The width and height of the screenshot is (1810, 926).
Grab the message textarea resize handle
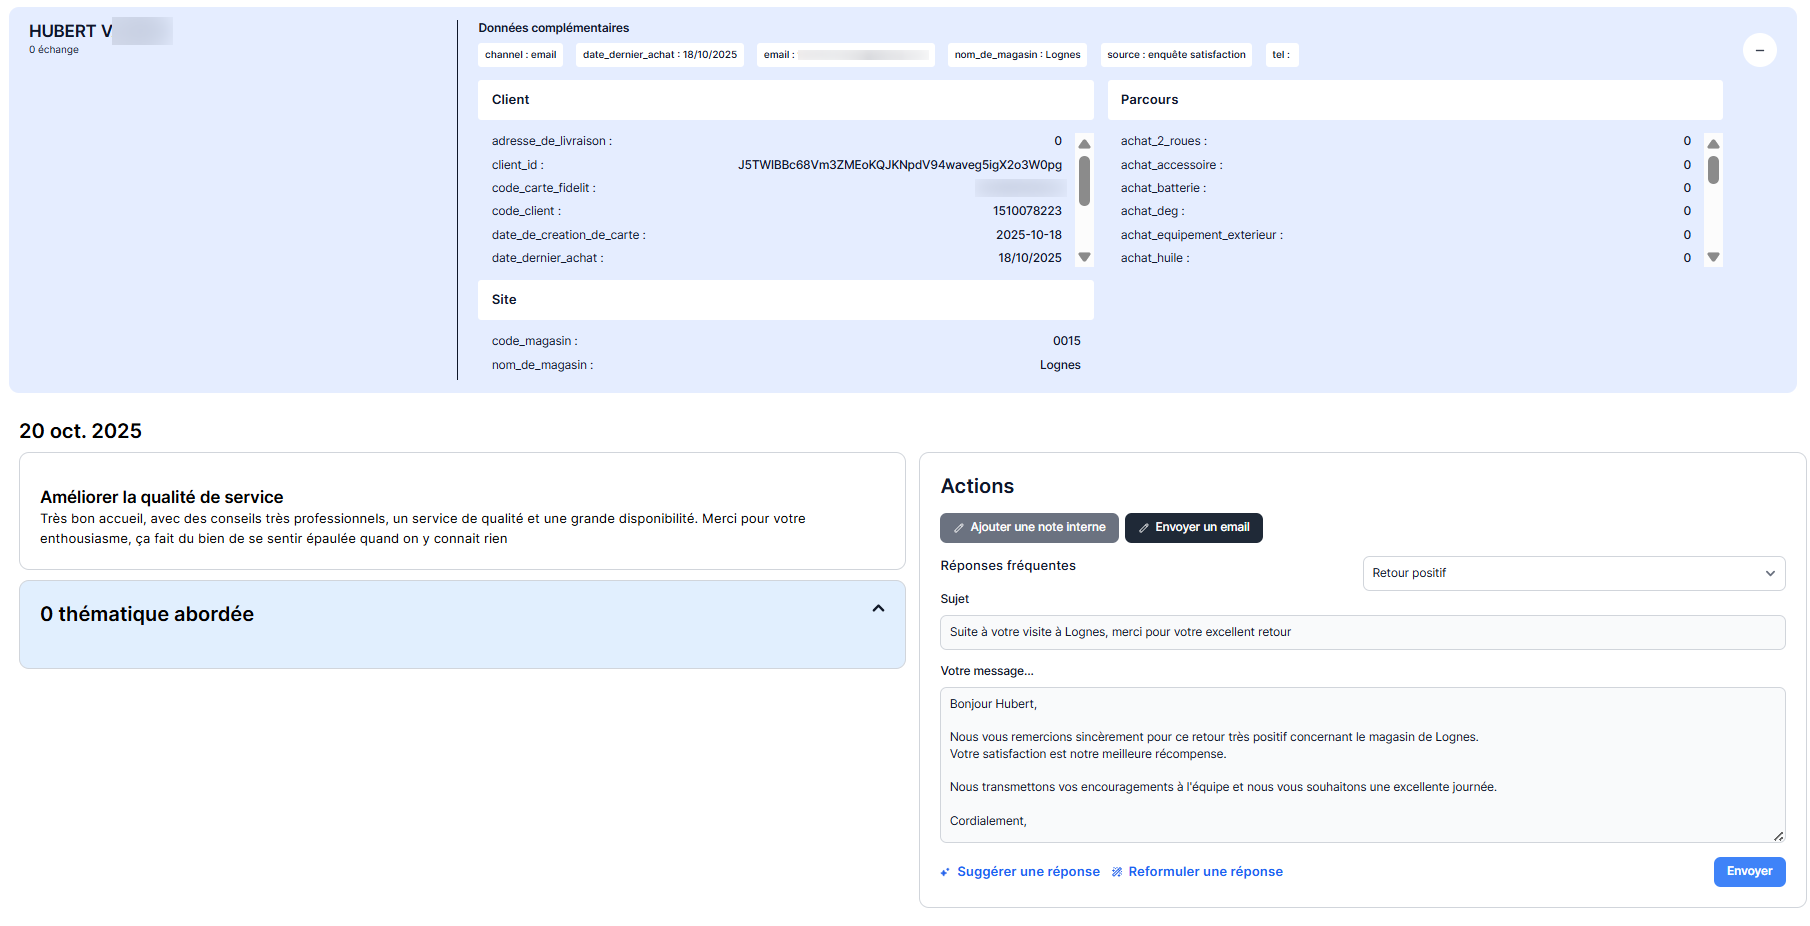[1778, 836]
